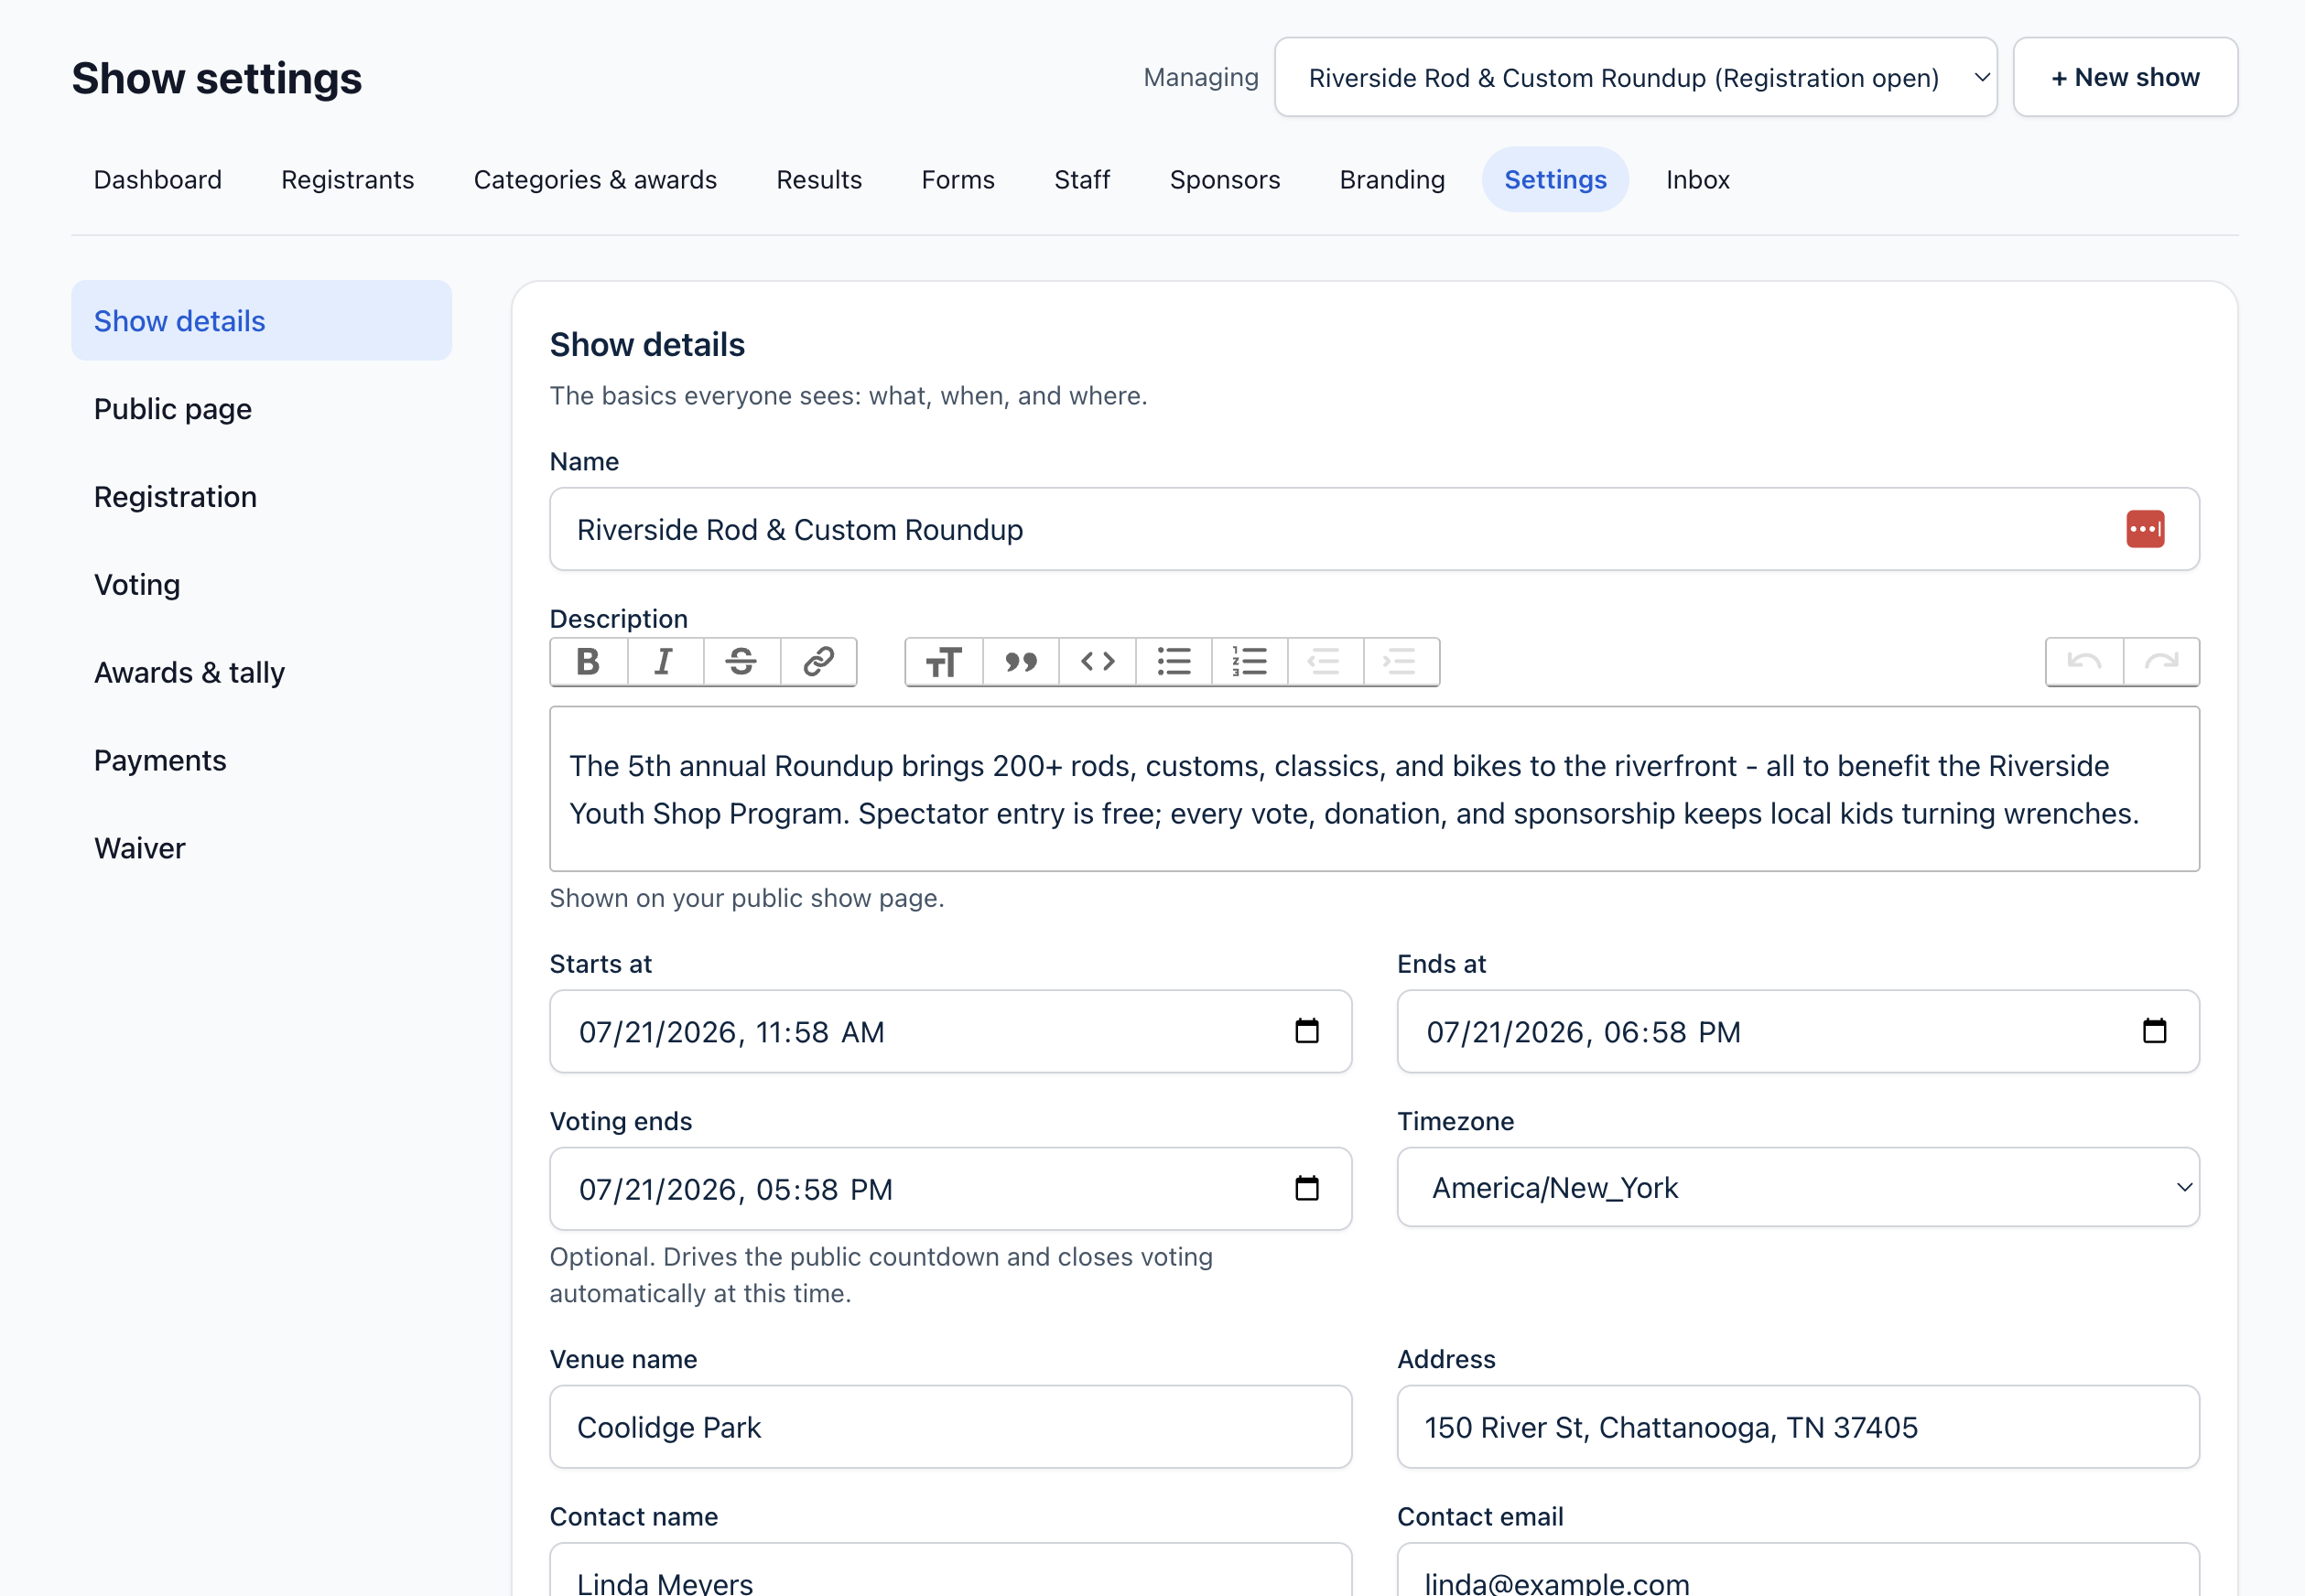This screenshot has height=1596, width=2305.
Task: Click the Contact email field
Action: 1798,1570
